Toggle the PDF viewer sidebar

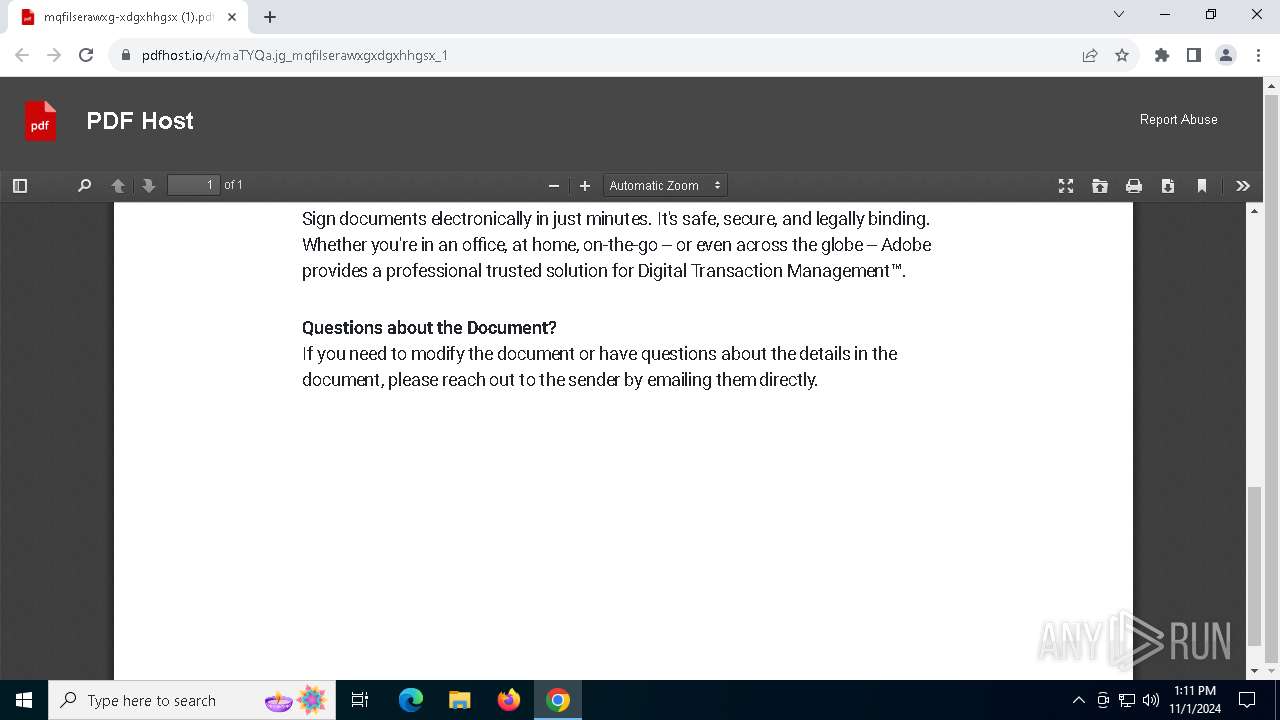click(x=20, y=186)
